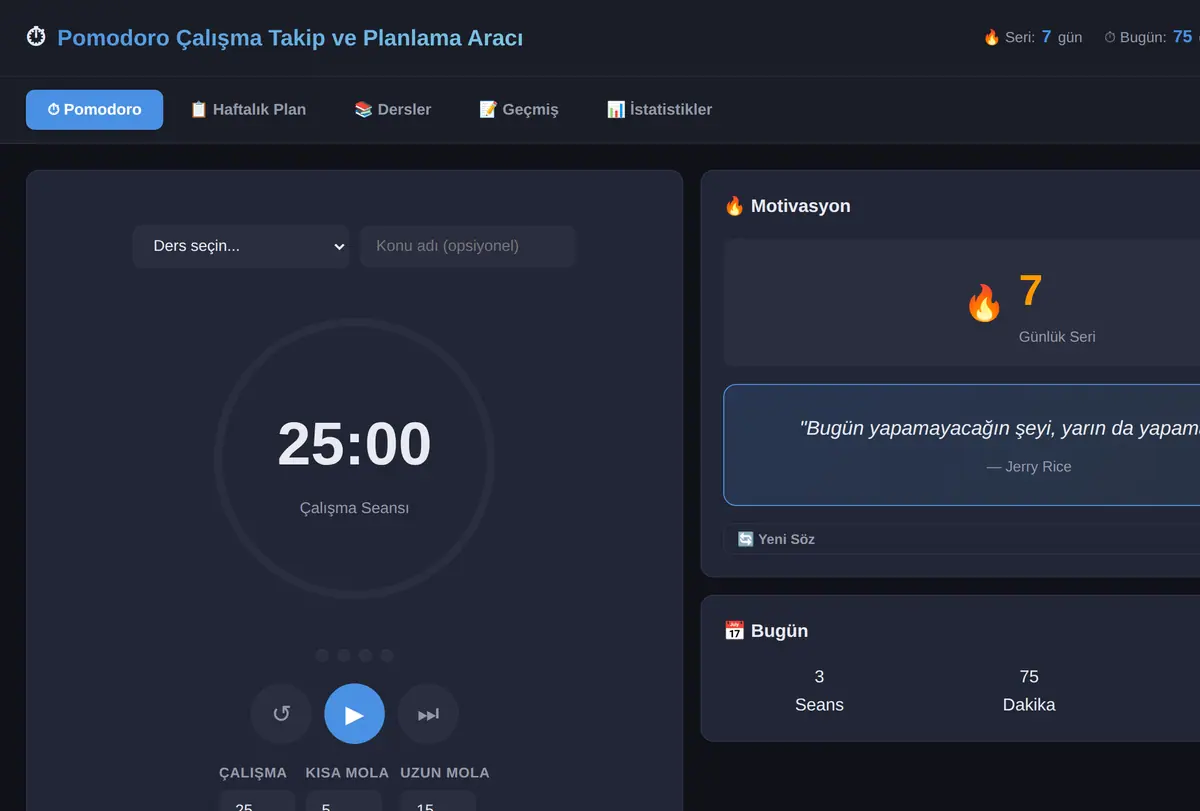Click the motivational quote text
This screenshot has height=811, width=1200.
pyautogui.click(x=1000, y=428)
